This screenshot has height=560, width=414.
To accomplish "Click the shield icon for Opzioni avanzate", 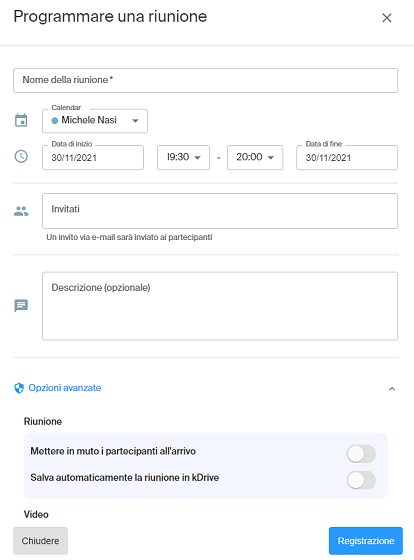I will (19, 388).
